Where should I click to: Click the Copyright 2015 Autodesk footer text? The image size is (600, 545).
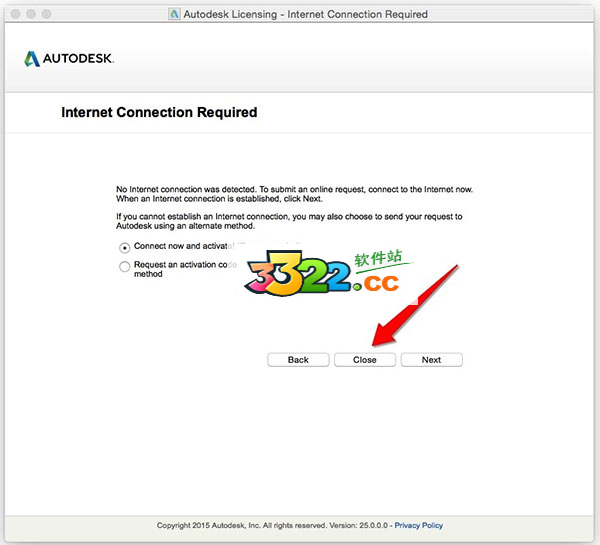272,525
